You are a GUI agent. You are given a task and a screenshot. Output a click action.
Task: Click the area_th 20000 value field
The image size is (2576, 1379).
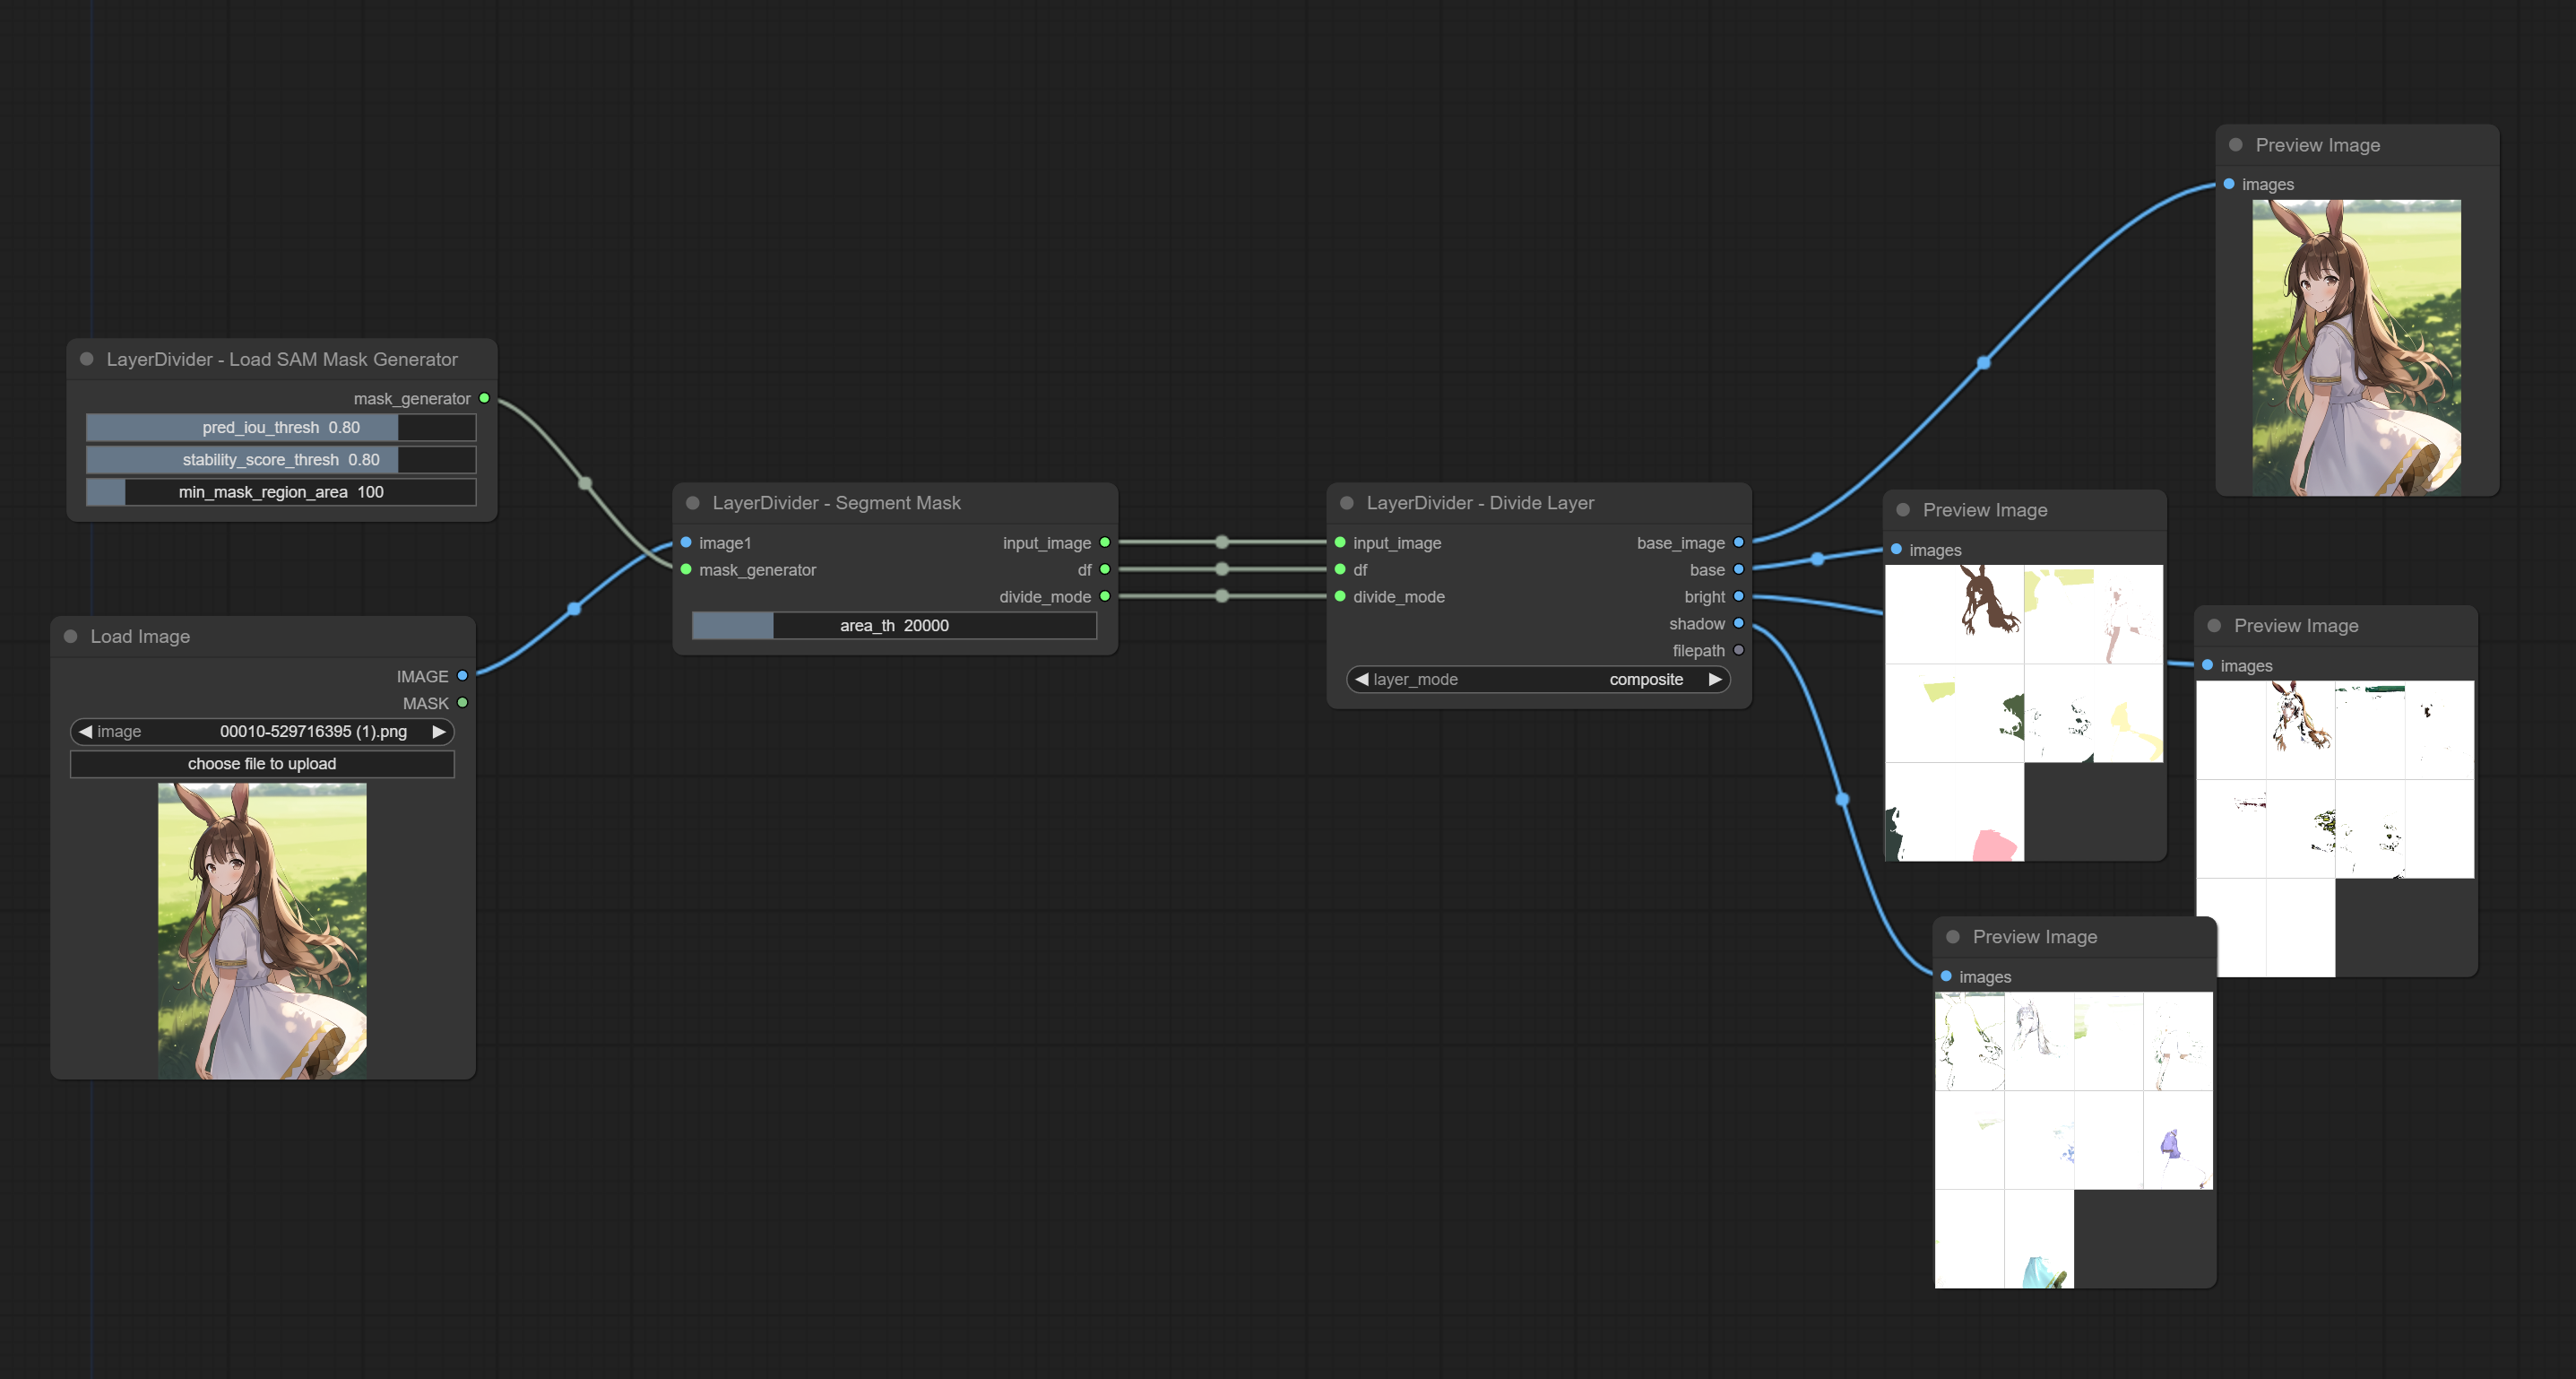point(893,625)
